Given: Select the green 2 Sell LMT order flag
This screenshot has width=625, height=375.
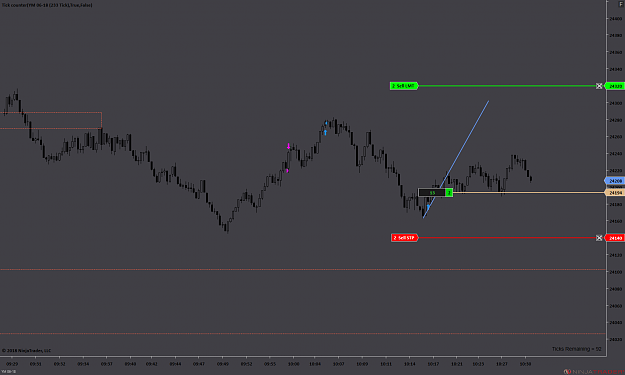Looking at the screenshot, I should 404,86.
